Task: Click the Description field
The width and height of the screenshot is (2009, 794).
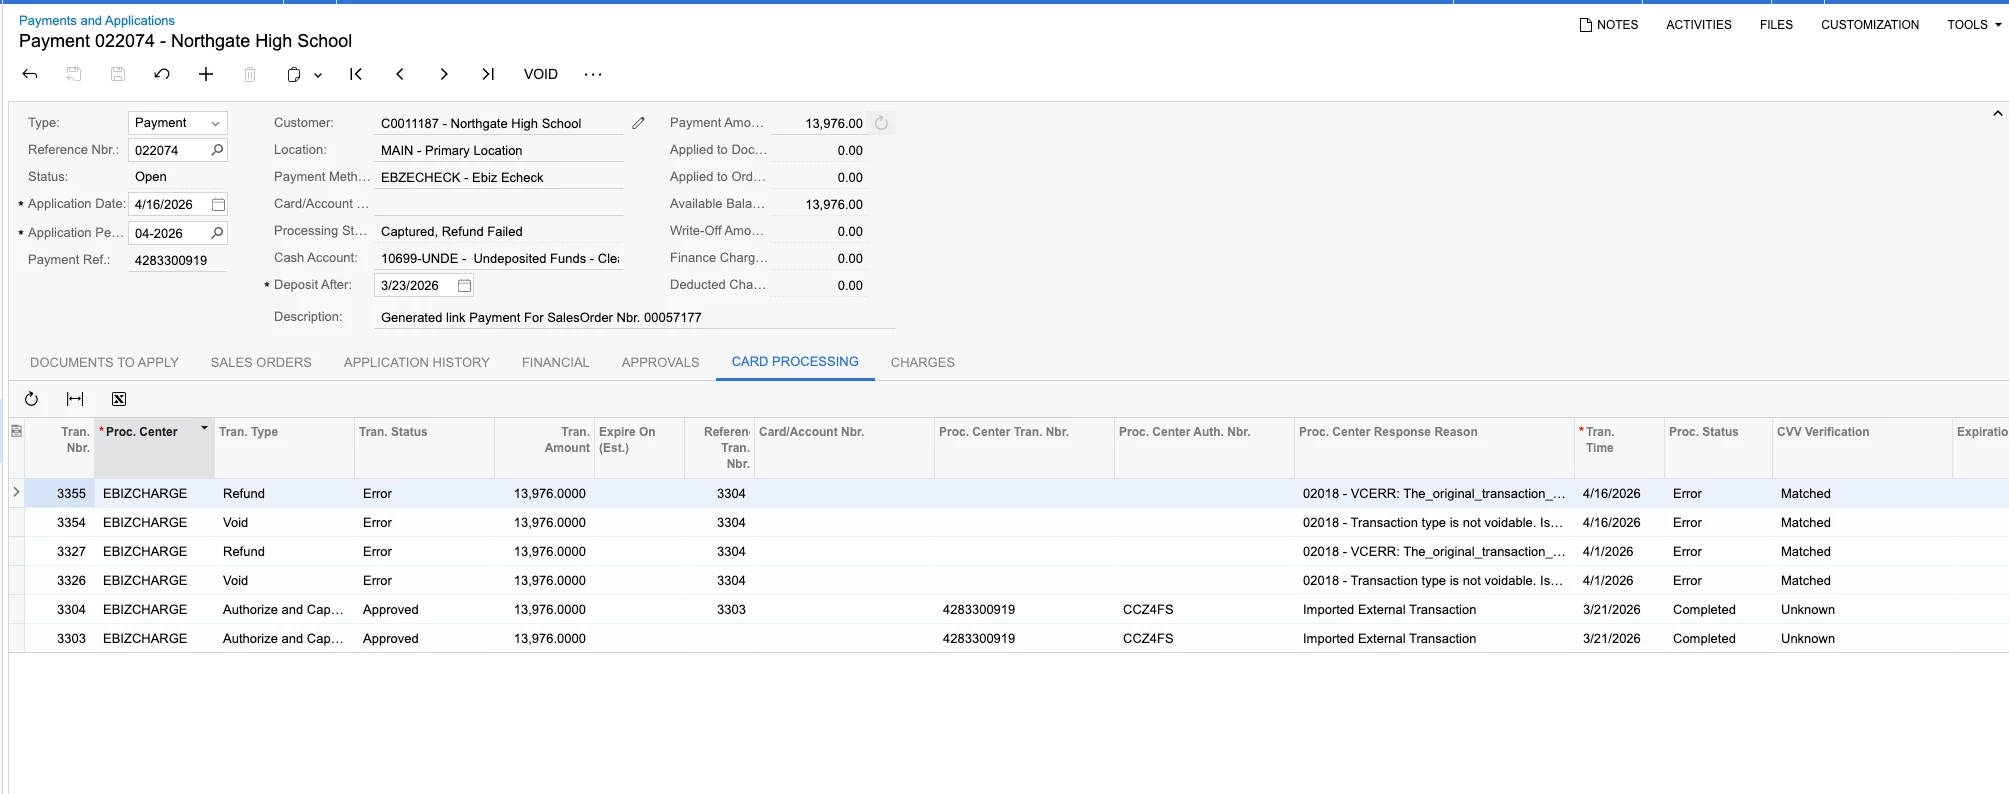Action: pyautogui.click(x=635, y=317)
